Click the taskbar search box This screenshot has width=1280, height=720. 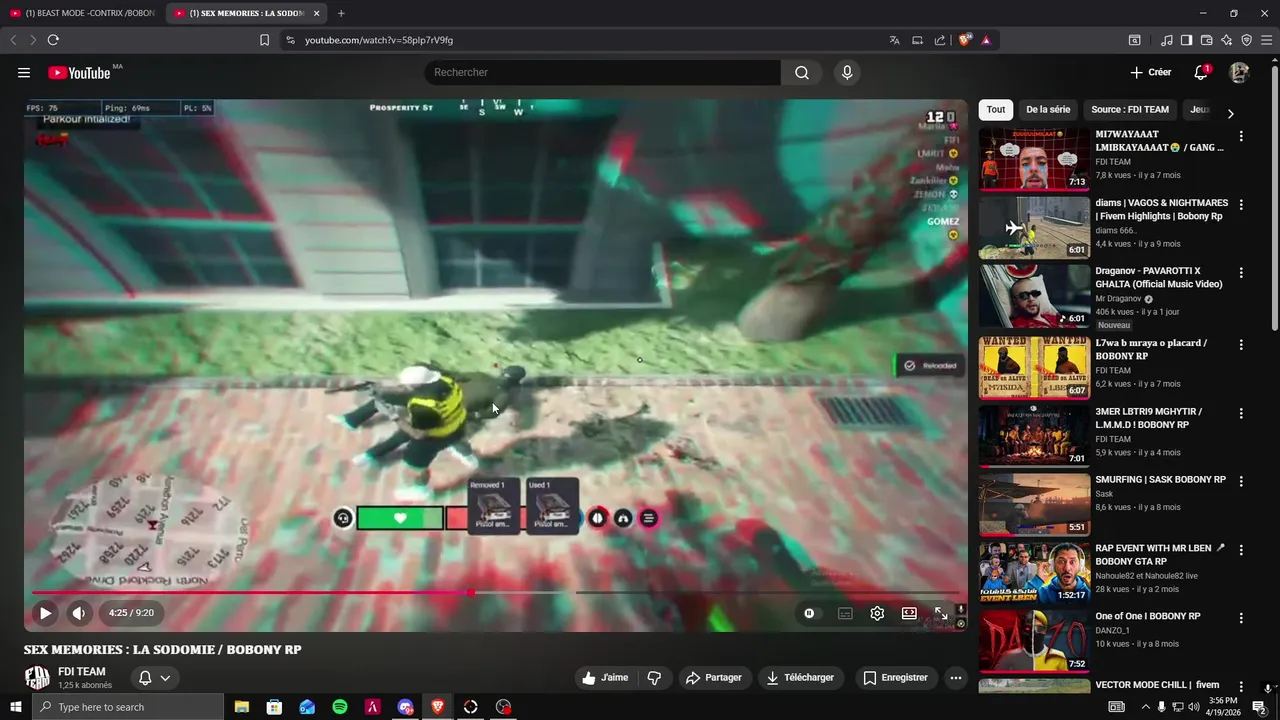[x=128, y=707]
